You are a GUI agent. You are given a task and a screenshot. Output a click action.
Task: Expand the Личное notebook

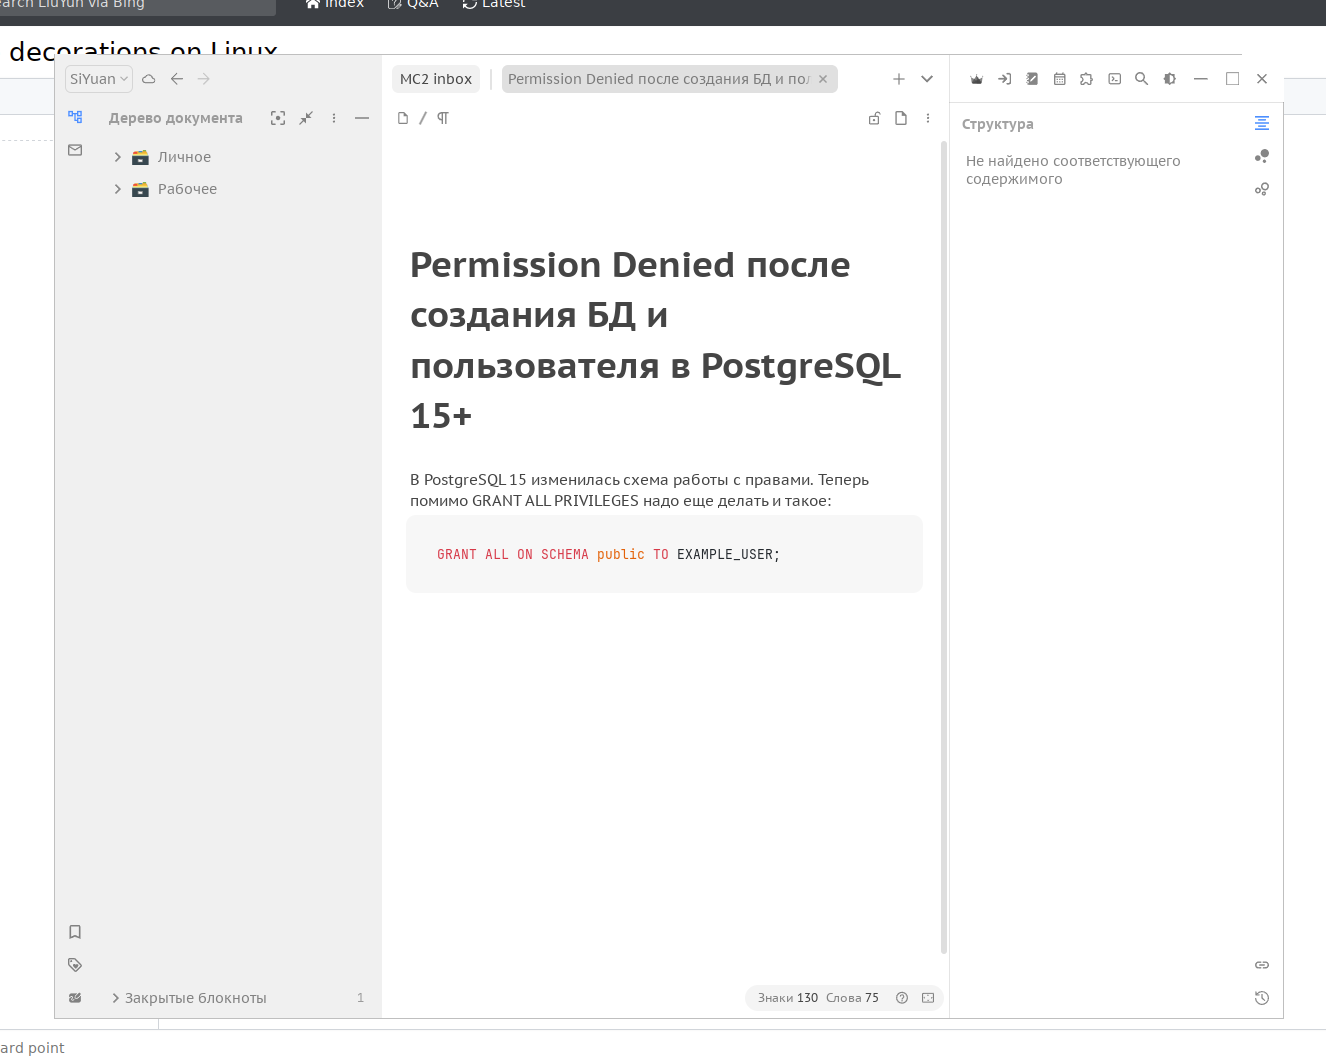[x=118, y=157]
